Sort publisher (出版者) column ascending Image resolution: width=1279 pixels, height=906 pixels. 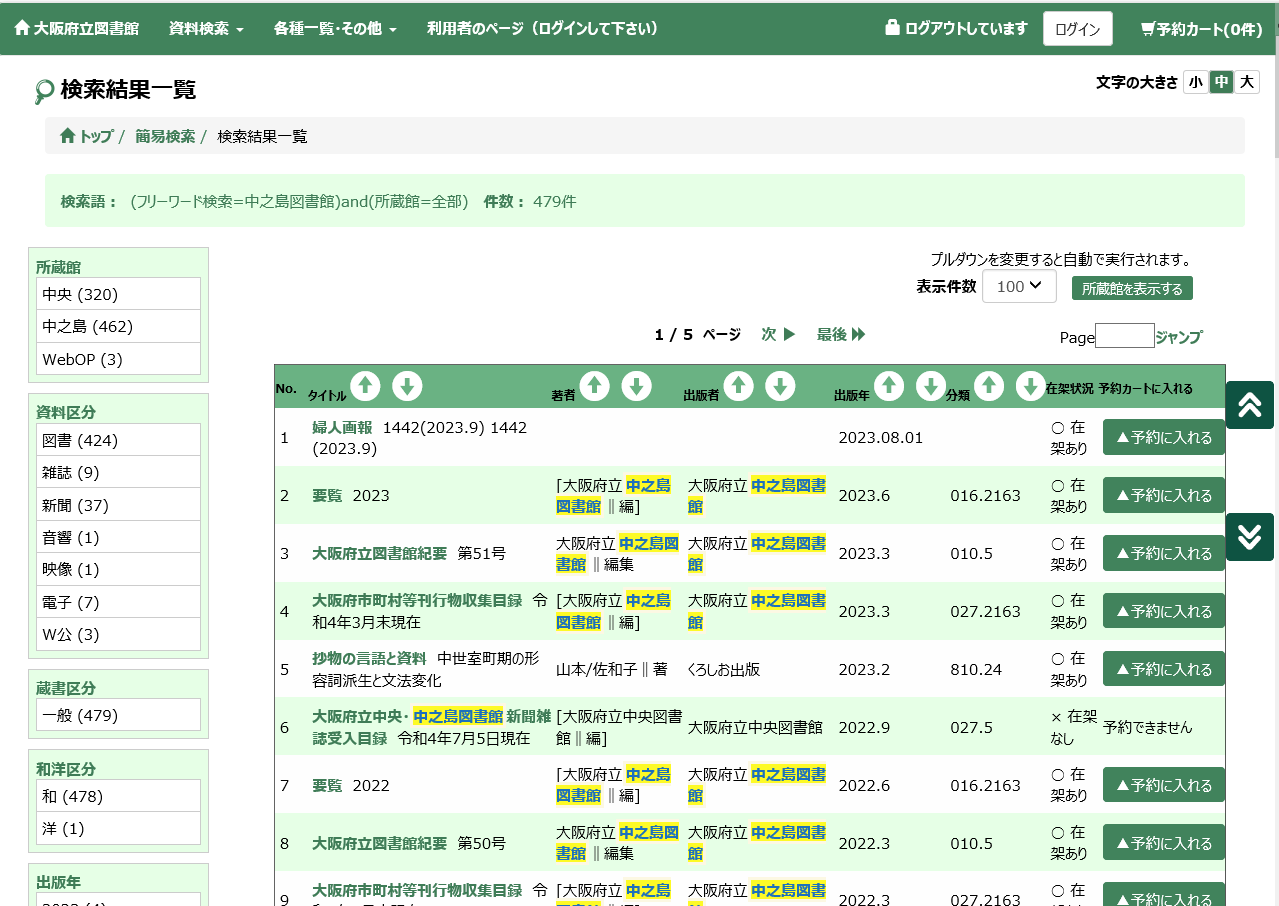click(738, 386)
